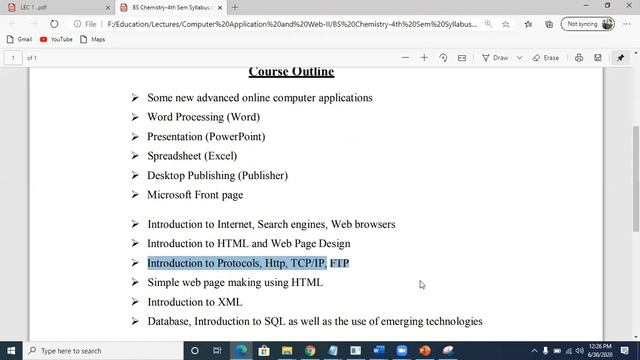Click the 'Database, Introduction to SQL' line
640x360 pixels.
(x=315, y=322)
